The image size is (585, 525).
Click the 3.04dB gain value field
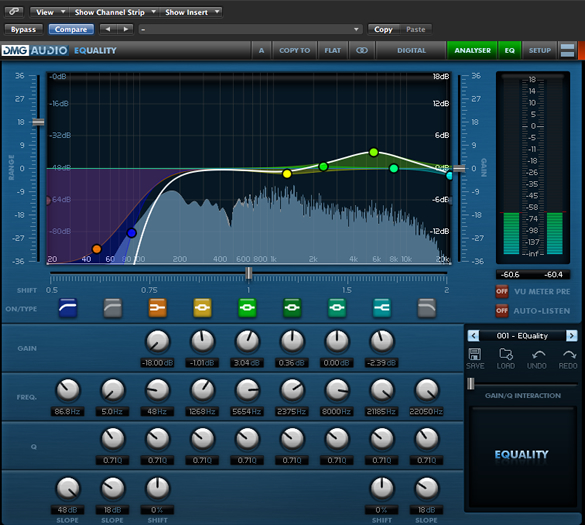click(247, 363)
